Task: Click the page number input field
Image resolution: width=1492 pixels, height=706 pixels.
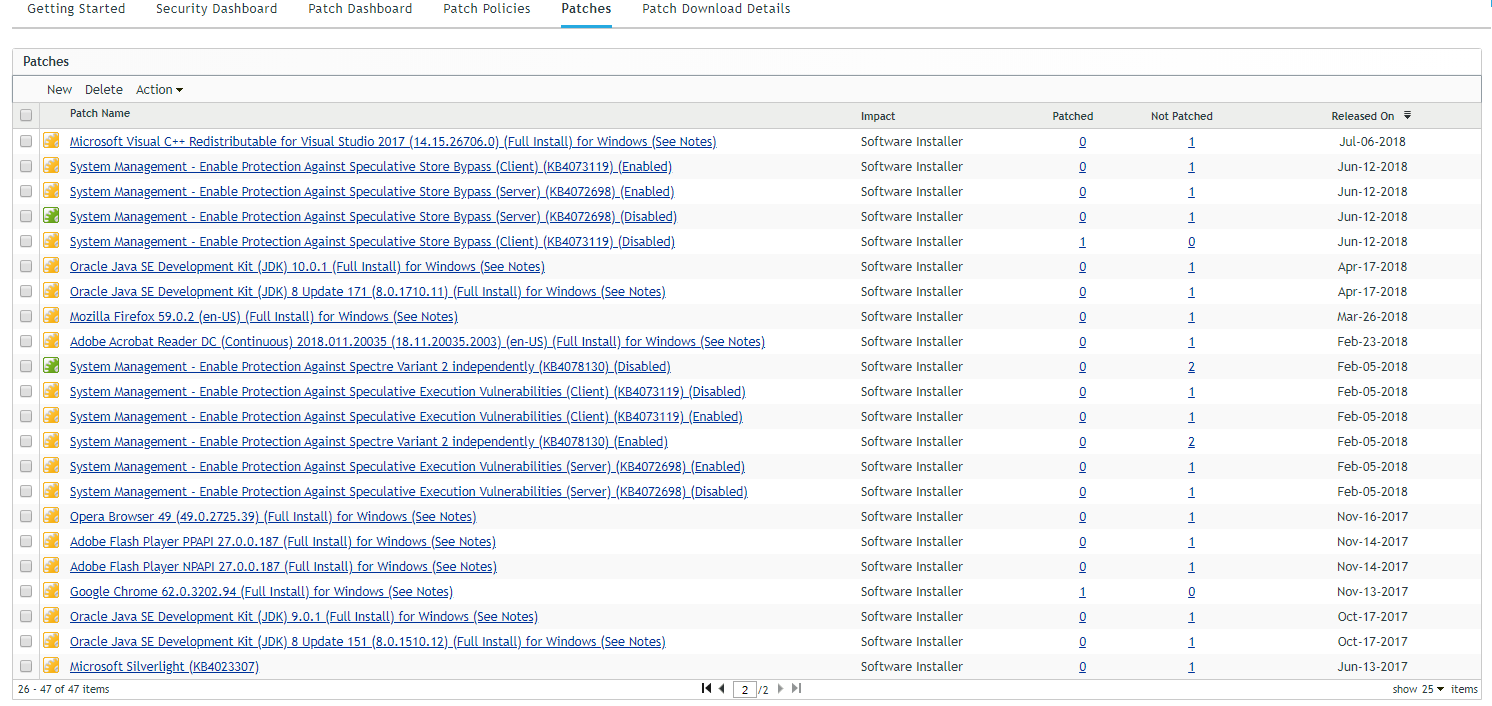Action: (x=745, y=689)
